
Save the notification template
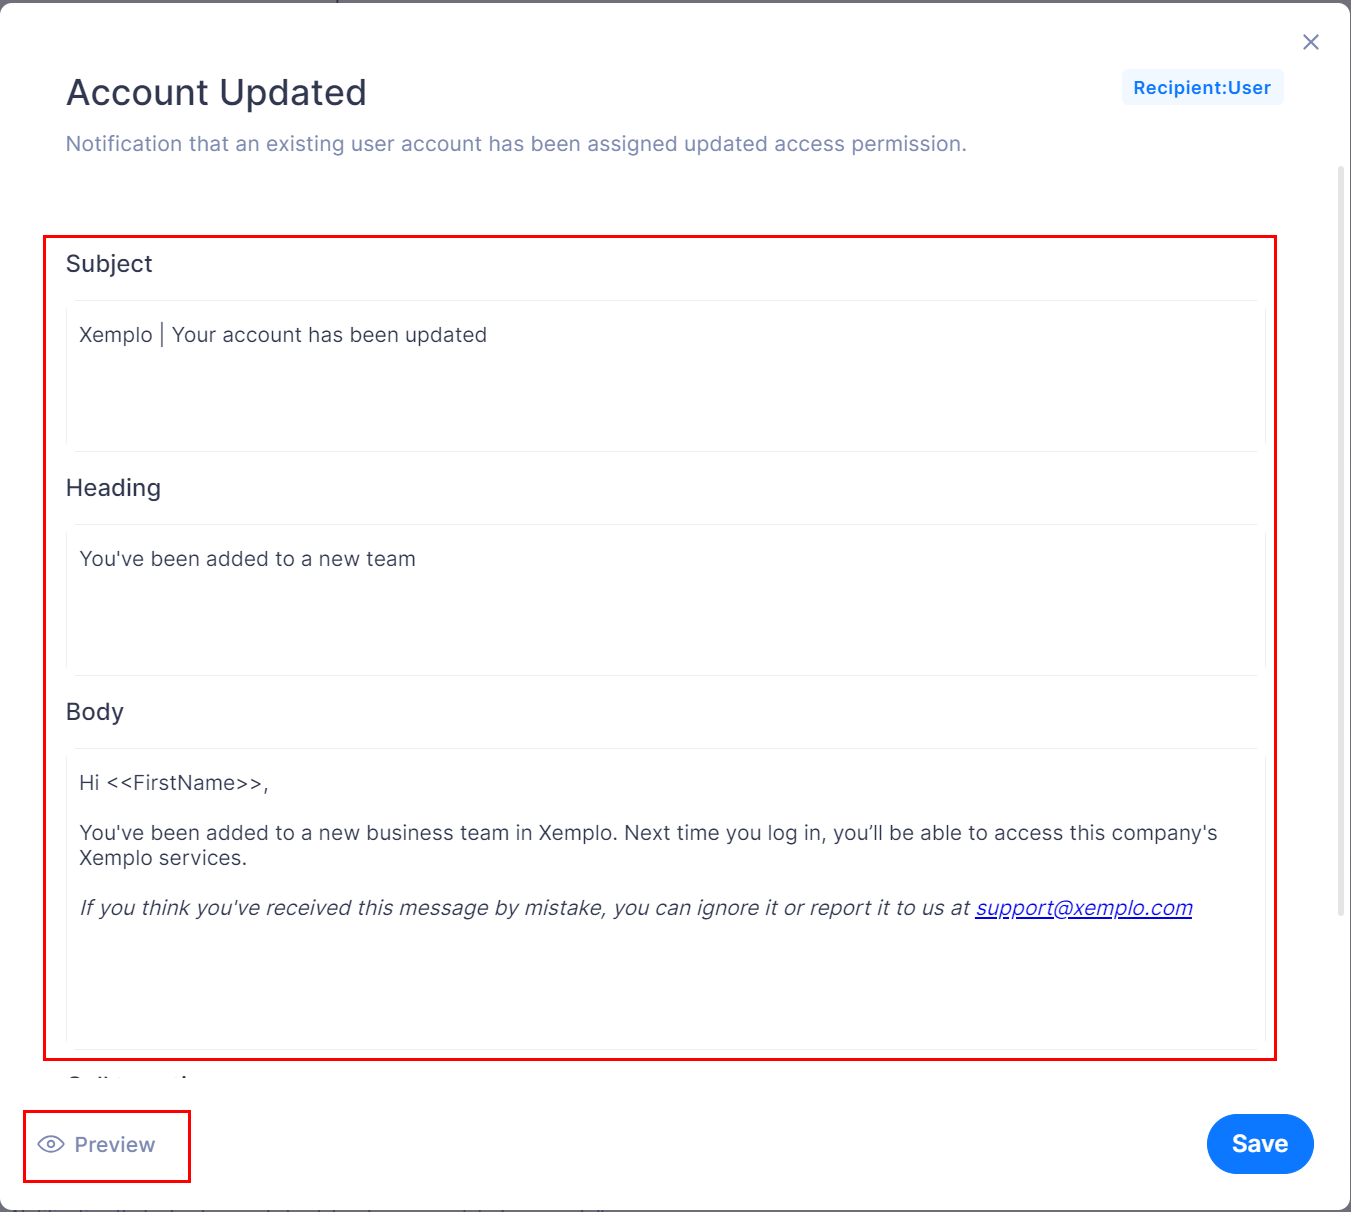1260,1144
